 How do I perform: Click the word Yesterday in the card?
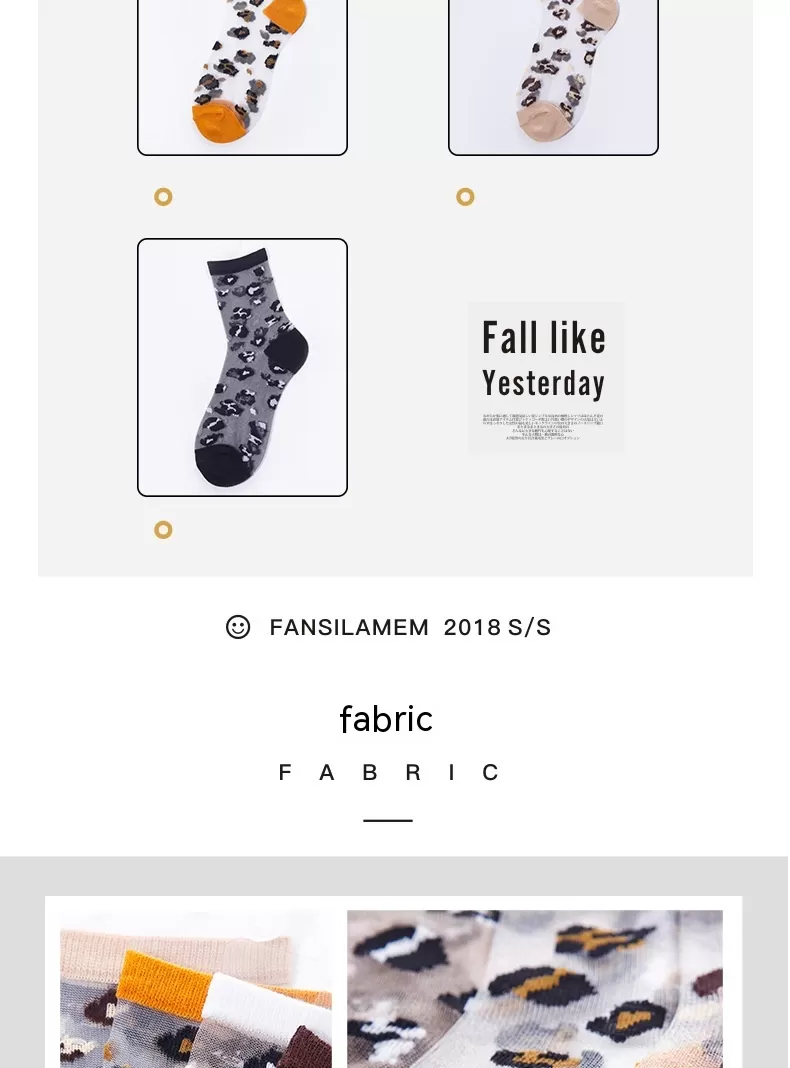point(543,383)
